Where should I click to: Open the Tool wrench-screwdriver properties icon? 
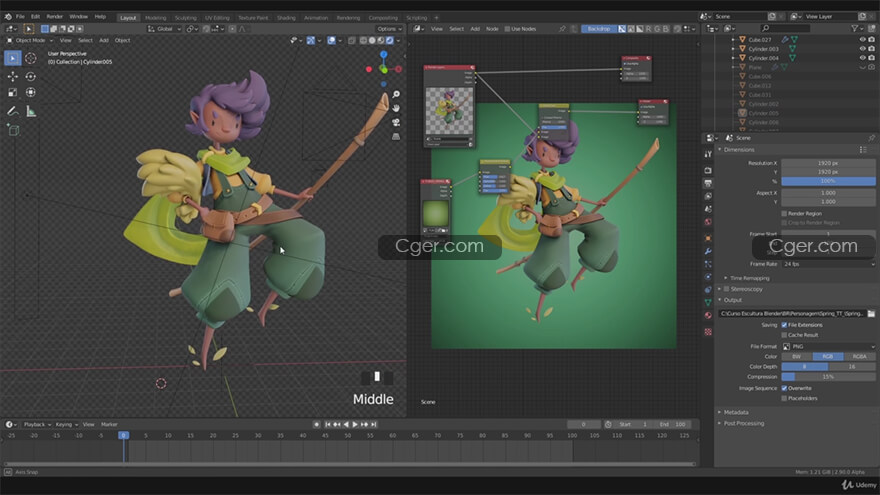coord(708,154)
